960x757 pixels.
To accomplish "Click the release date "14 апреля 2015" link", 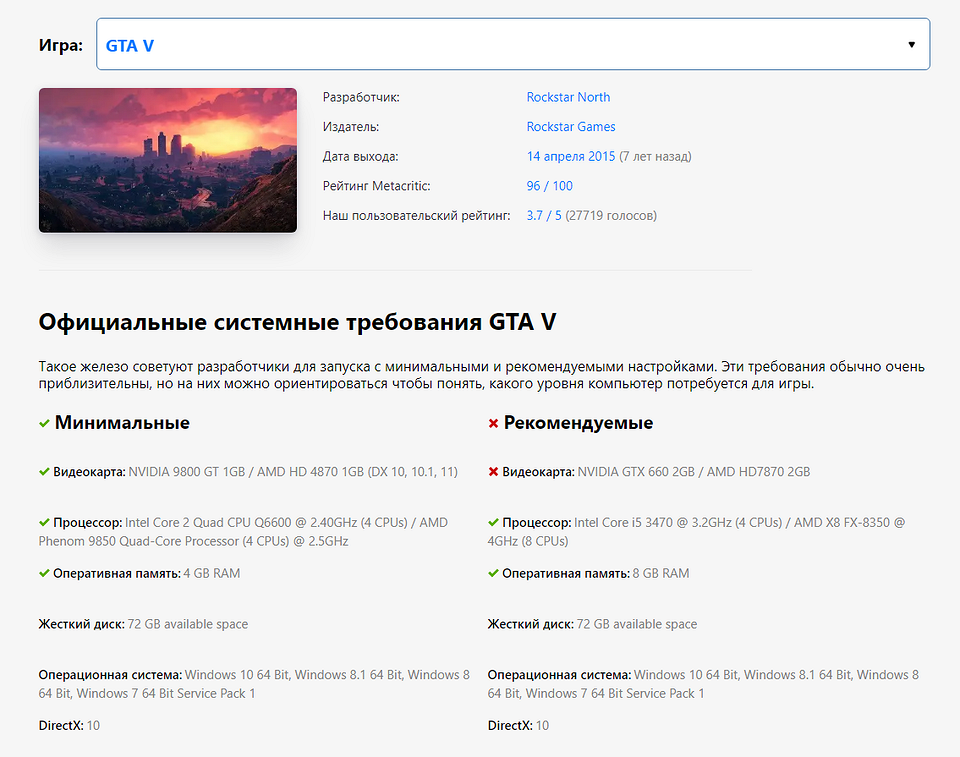I will (x=570, y=156).
